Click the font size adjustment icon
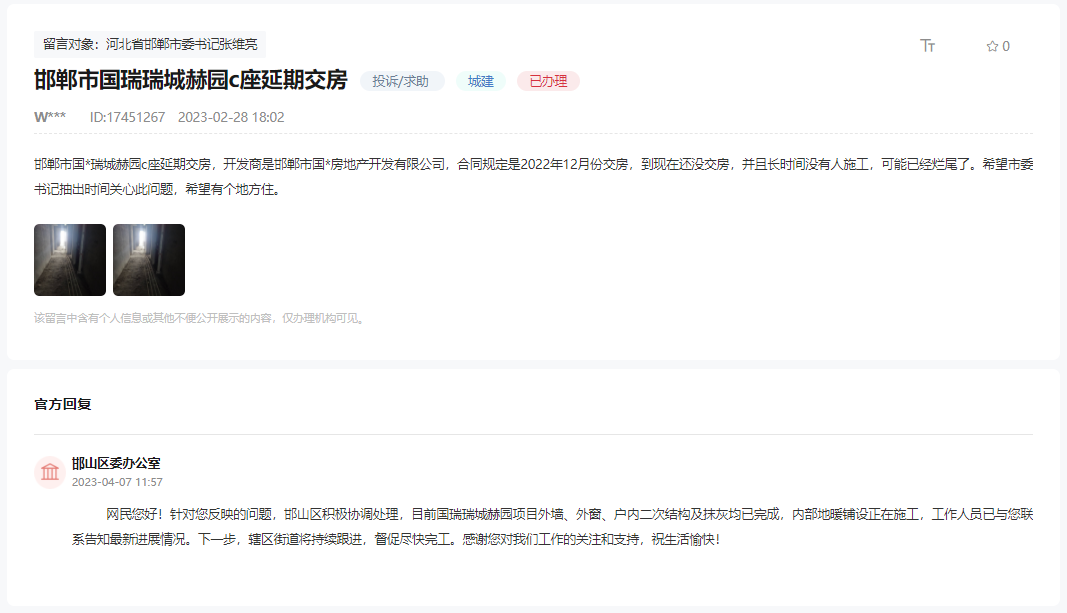The image size is (1067, 613). tap(928, 46)
